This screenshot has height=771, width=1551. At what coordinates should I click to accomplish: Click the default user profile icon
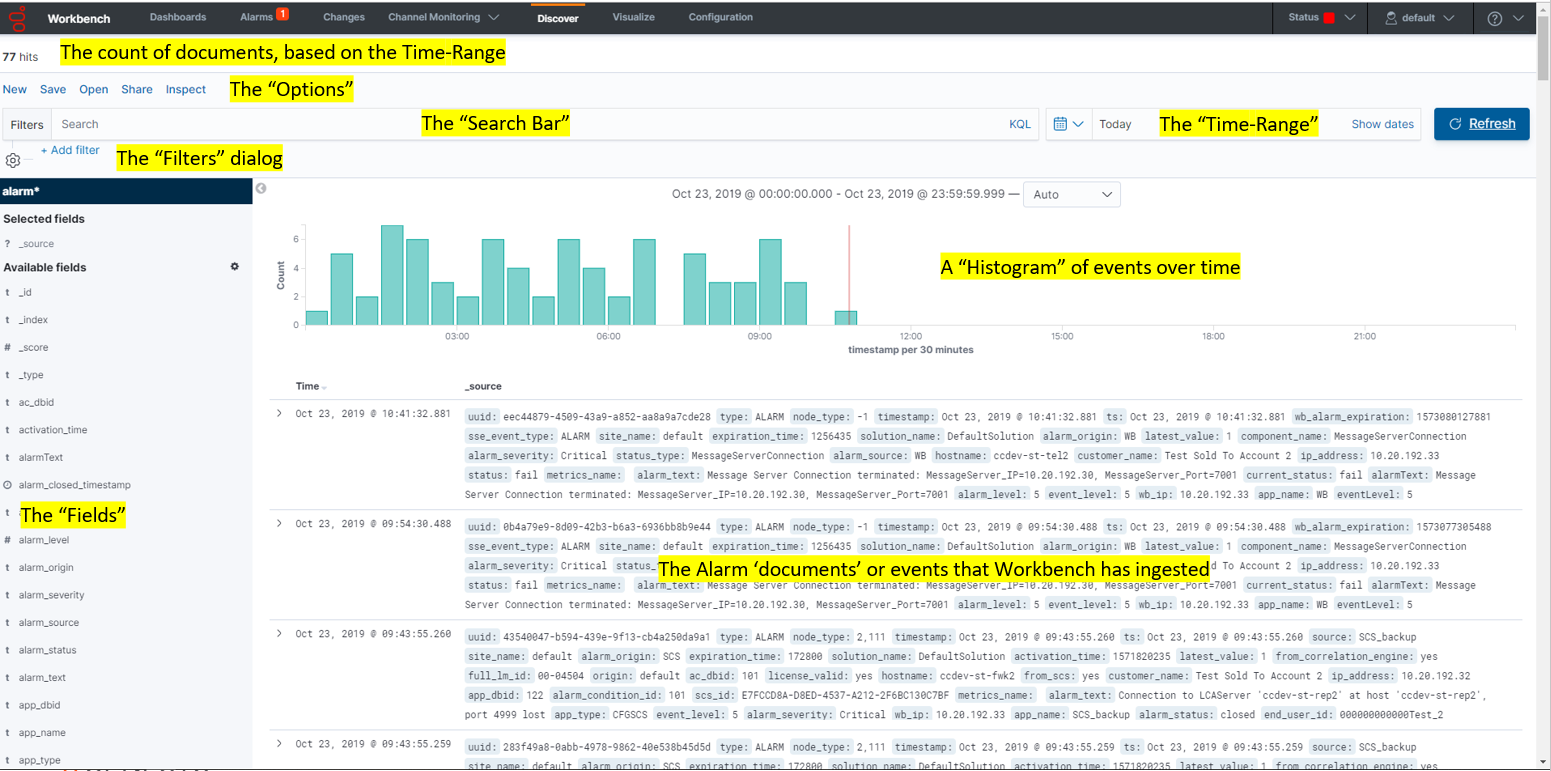[1390, 18]
